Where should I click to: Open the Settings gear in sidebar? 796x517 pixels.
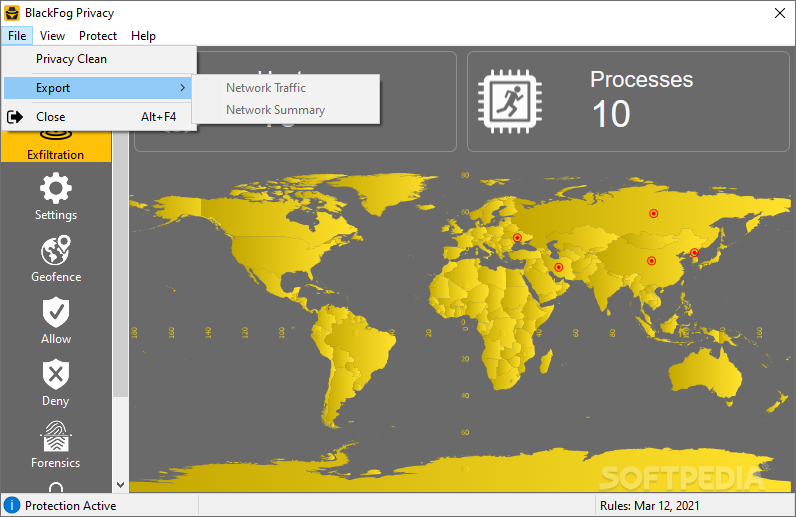pos(56,188)
